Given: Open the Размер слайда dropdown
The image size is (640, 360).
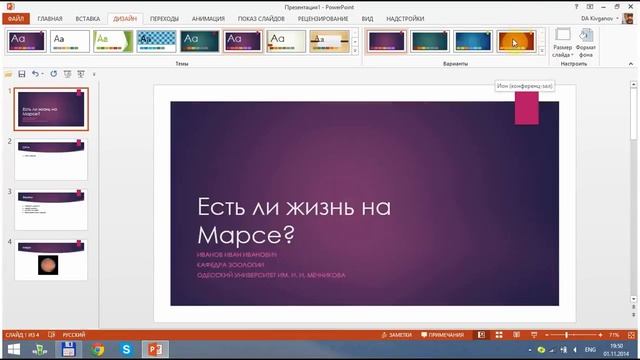Looking at the screenshot, I should click(x=563, y=43).
